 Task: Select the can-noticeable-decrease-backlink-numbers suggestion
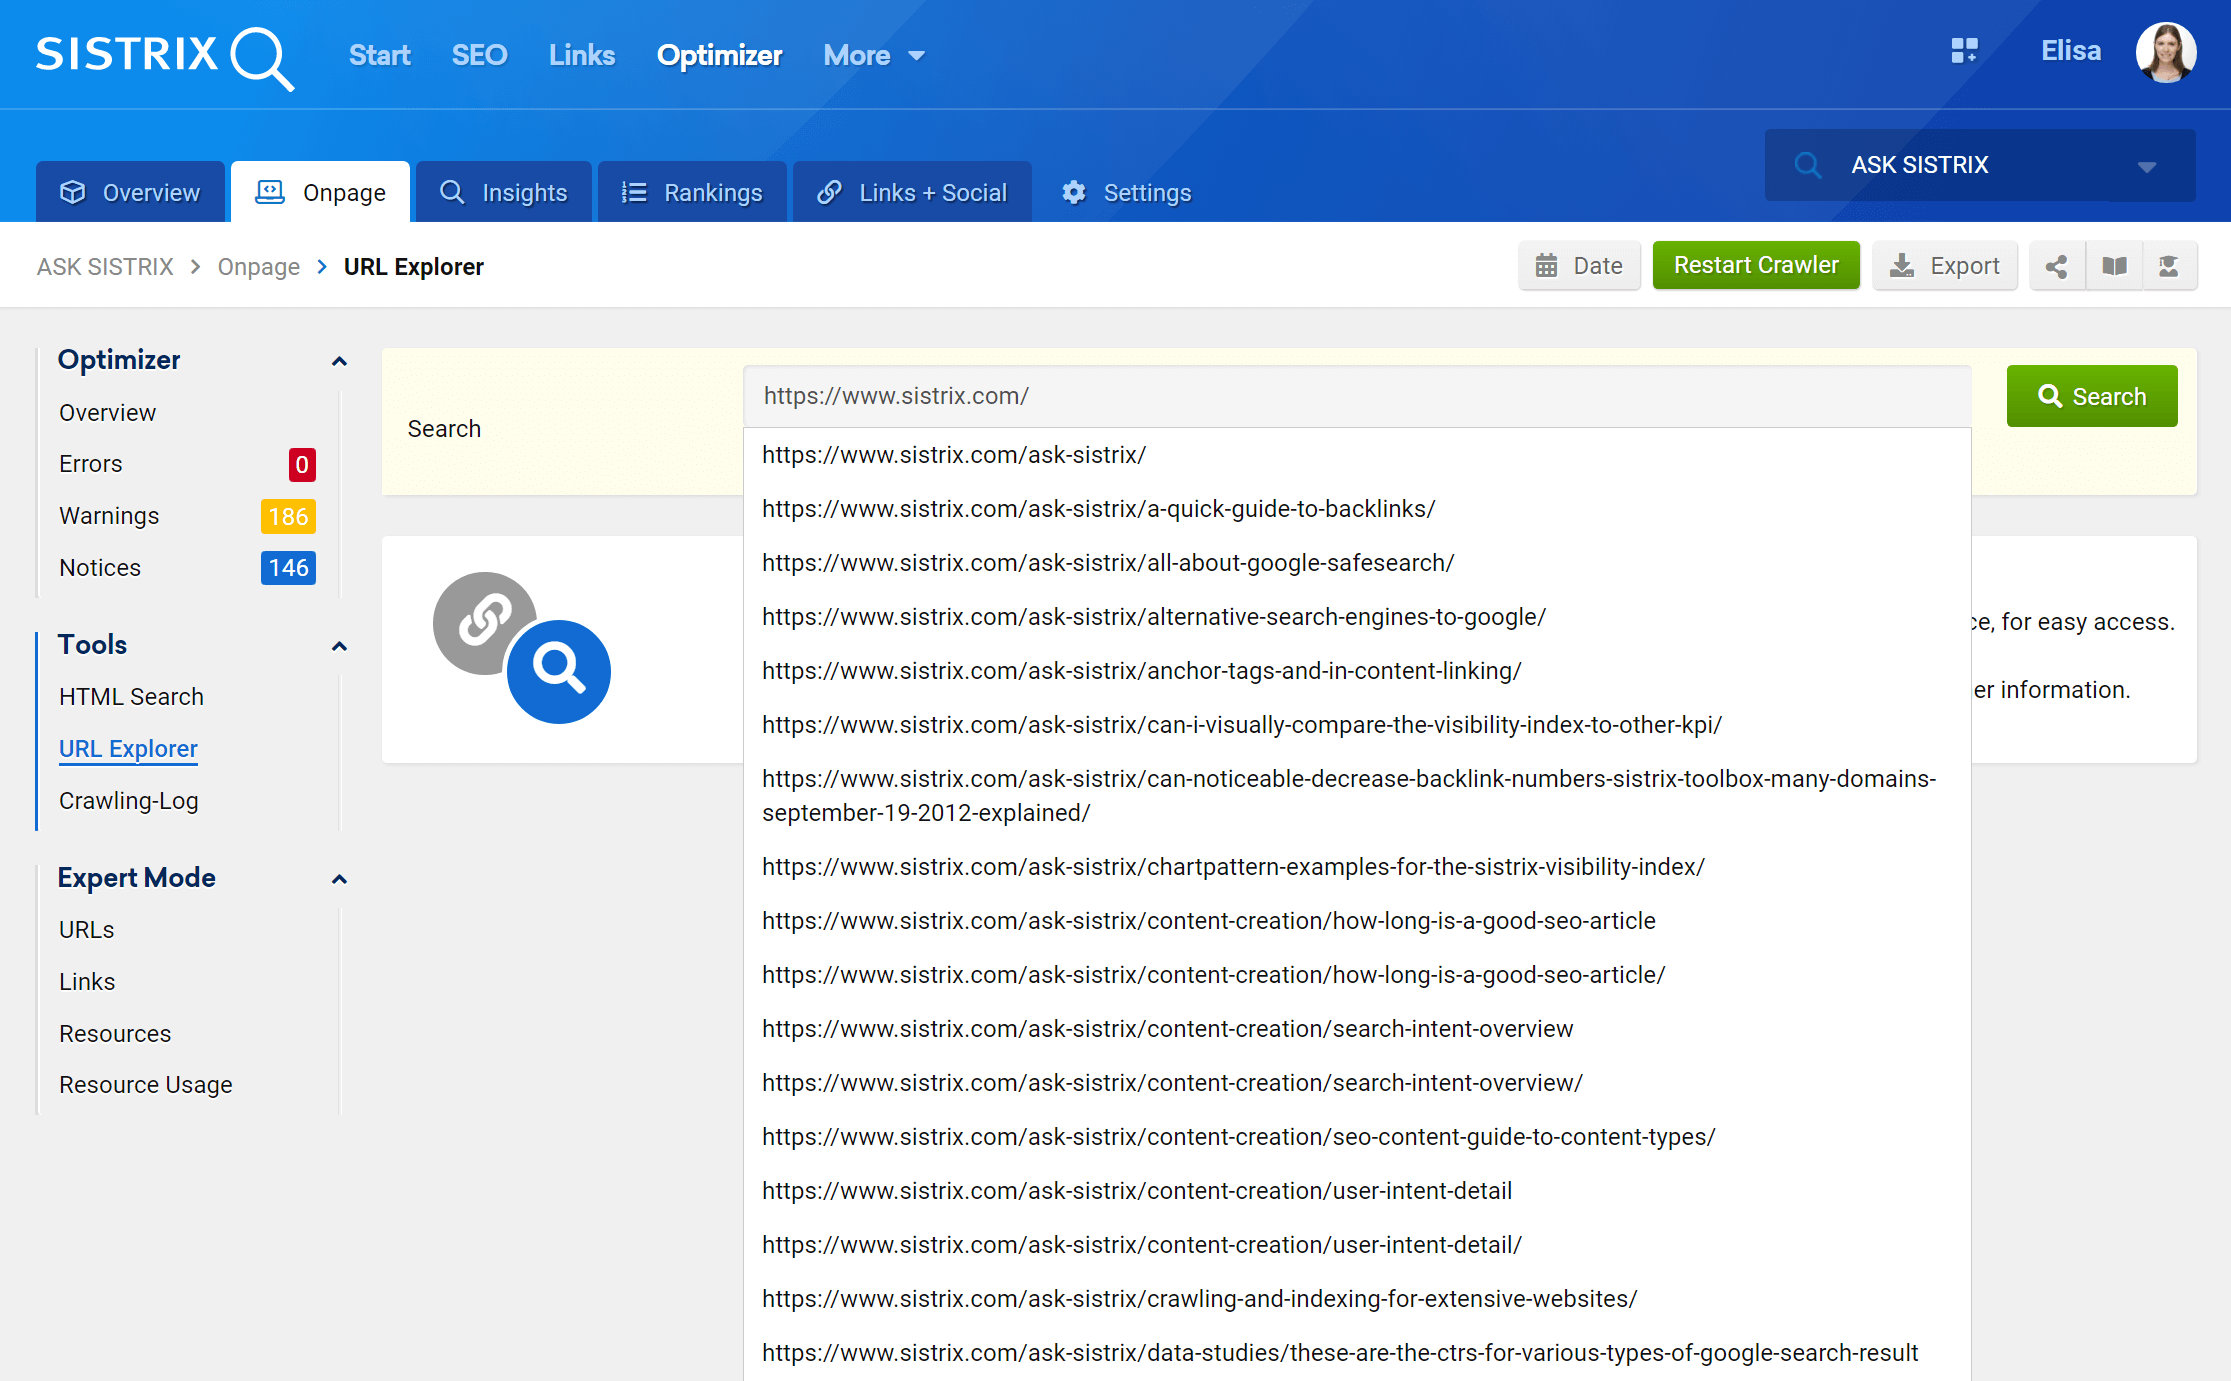coord(1357,796)
